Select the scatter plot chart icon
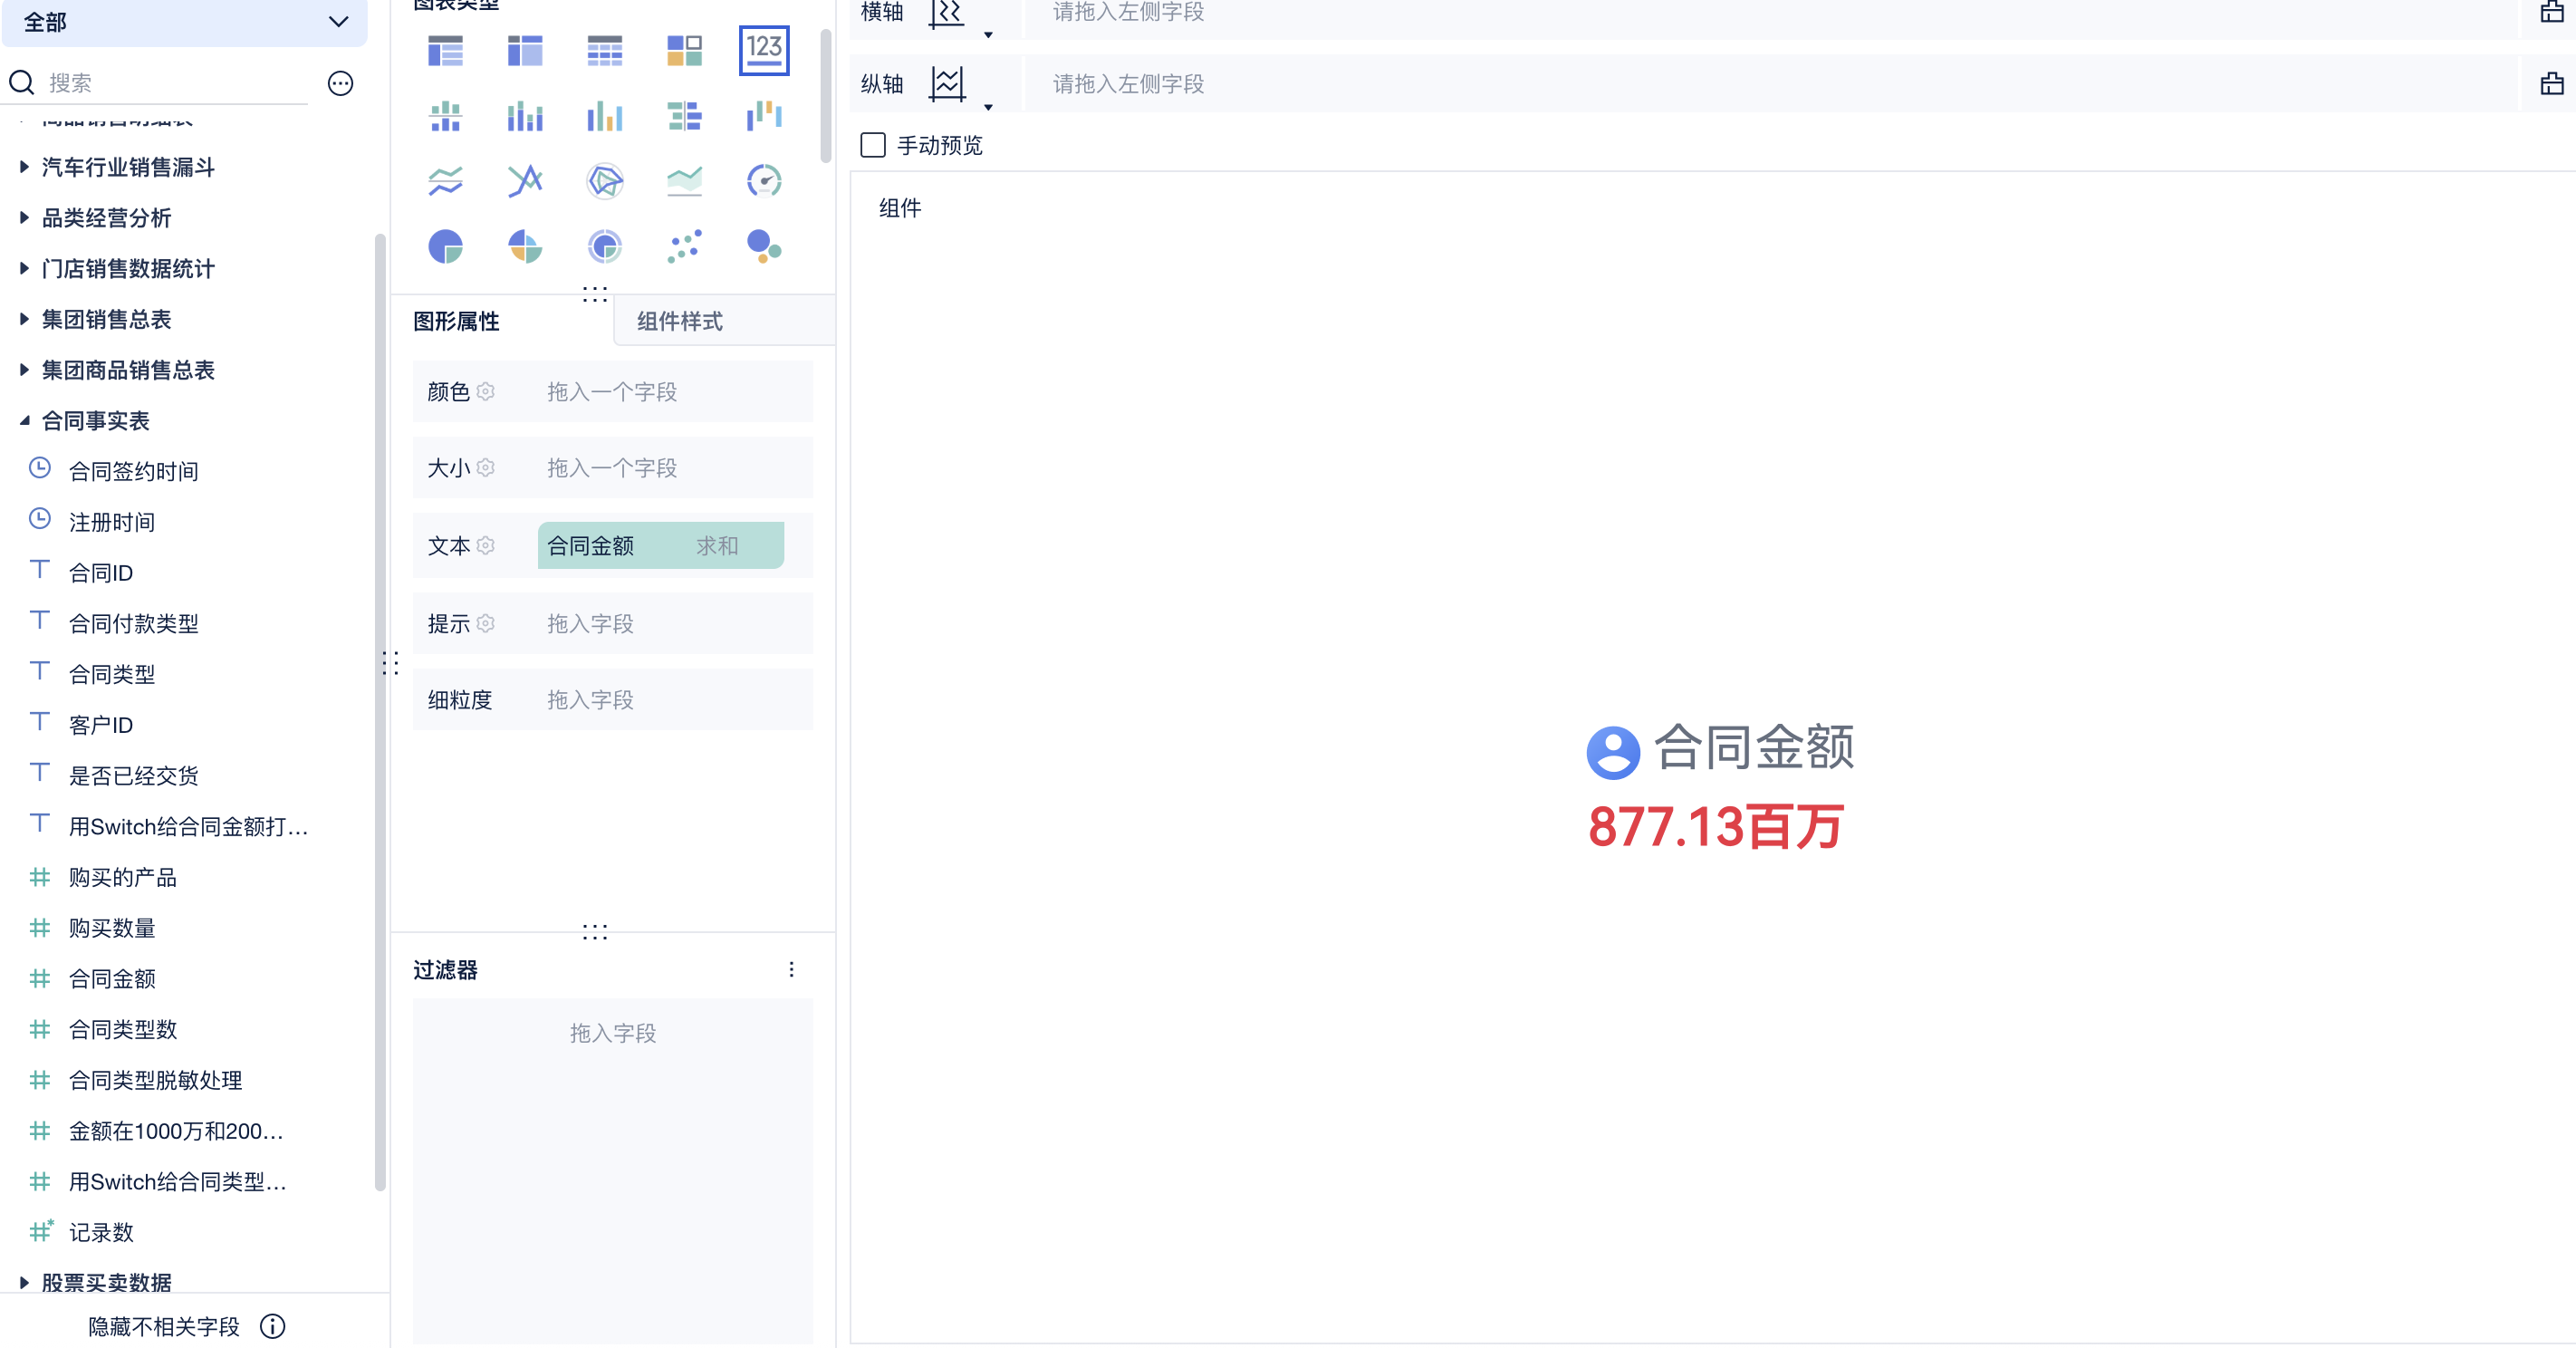 coord(684,246)
